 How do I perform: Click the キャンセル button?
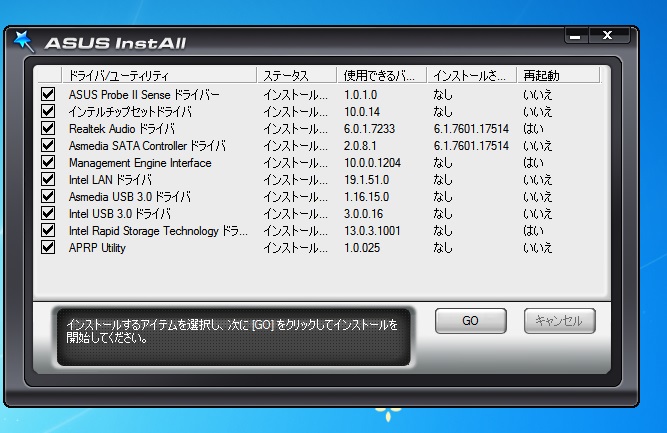point(559,321)
